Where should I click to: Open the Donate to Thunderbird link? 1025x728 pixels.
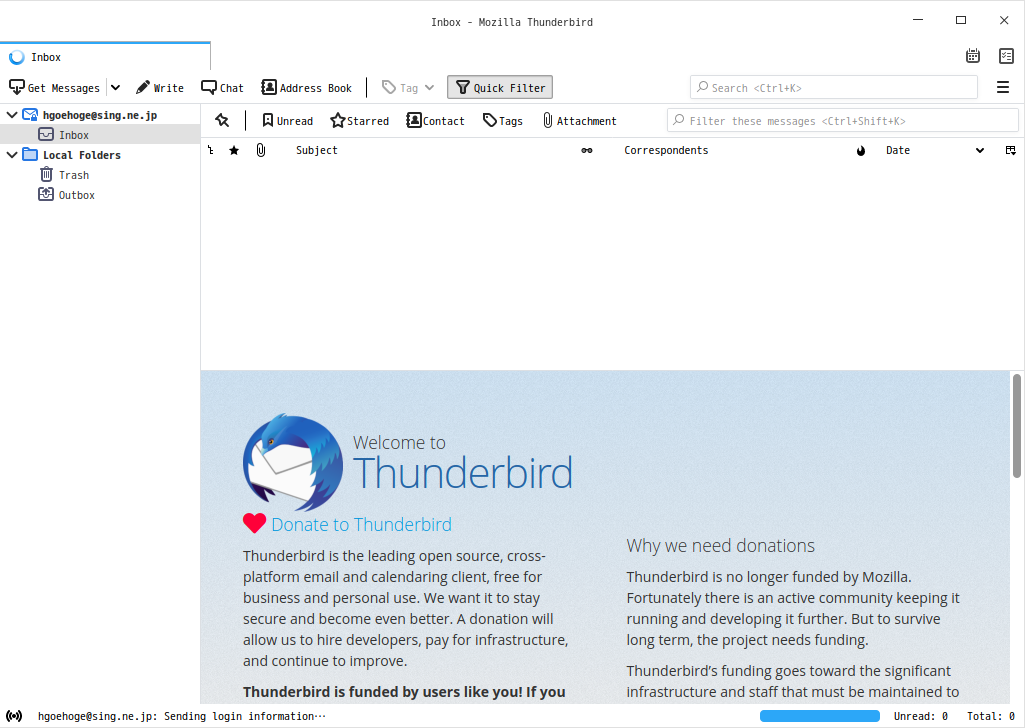(361, 524)
